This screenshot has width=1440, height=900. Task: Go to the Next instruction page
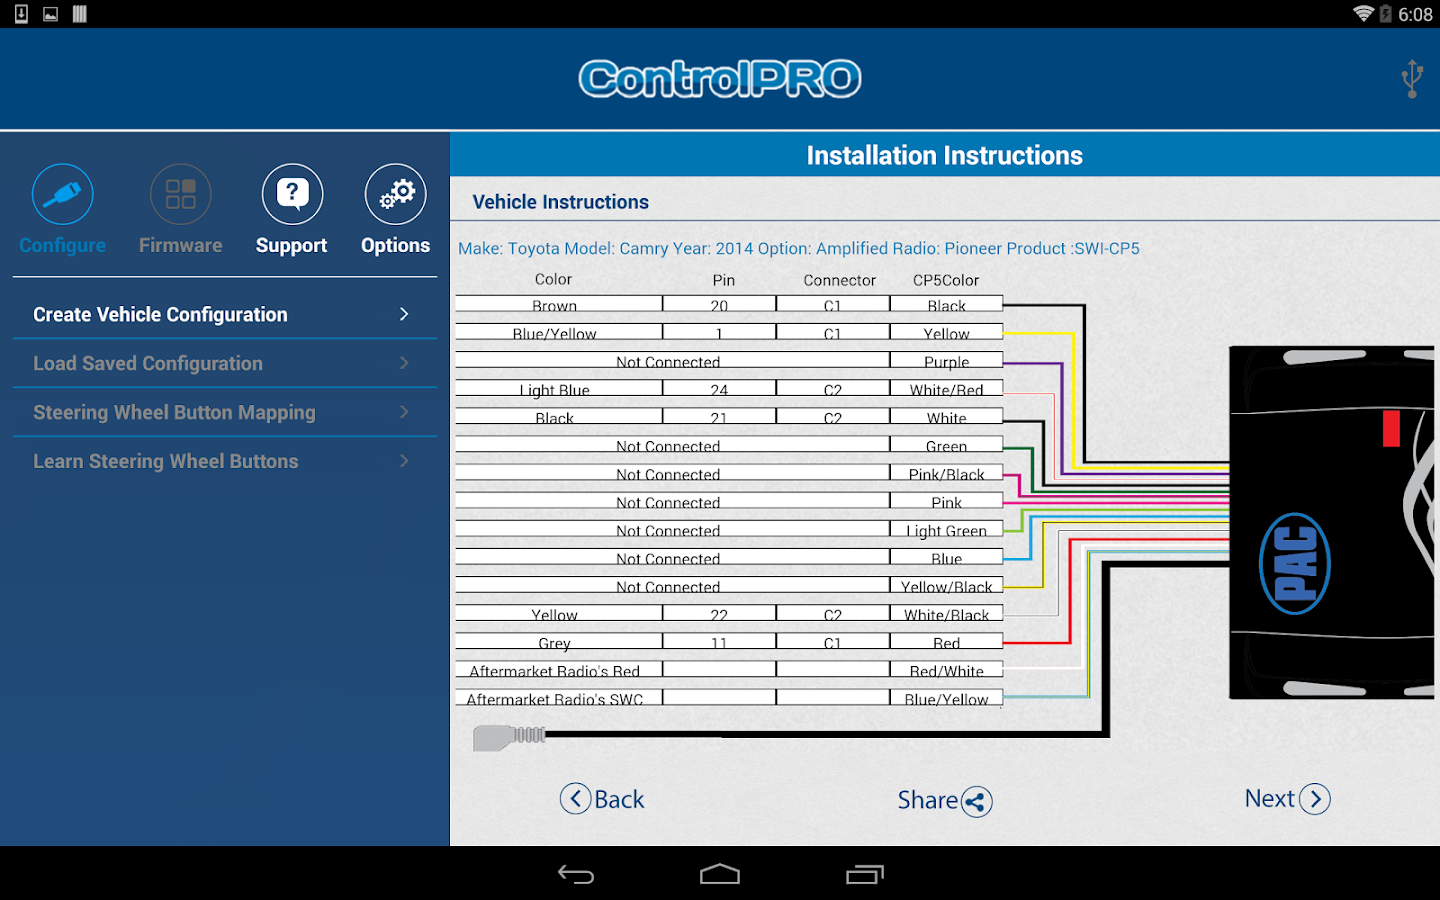pyautogui.click(x=1288, y=798)
